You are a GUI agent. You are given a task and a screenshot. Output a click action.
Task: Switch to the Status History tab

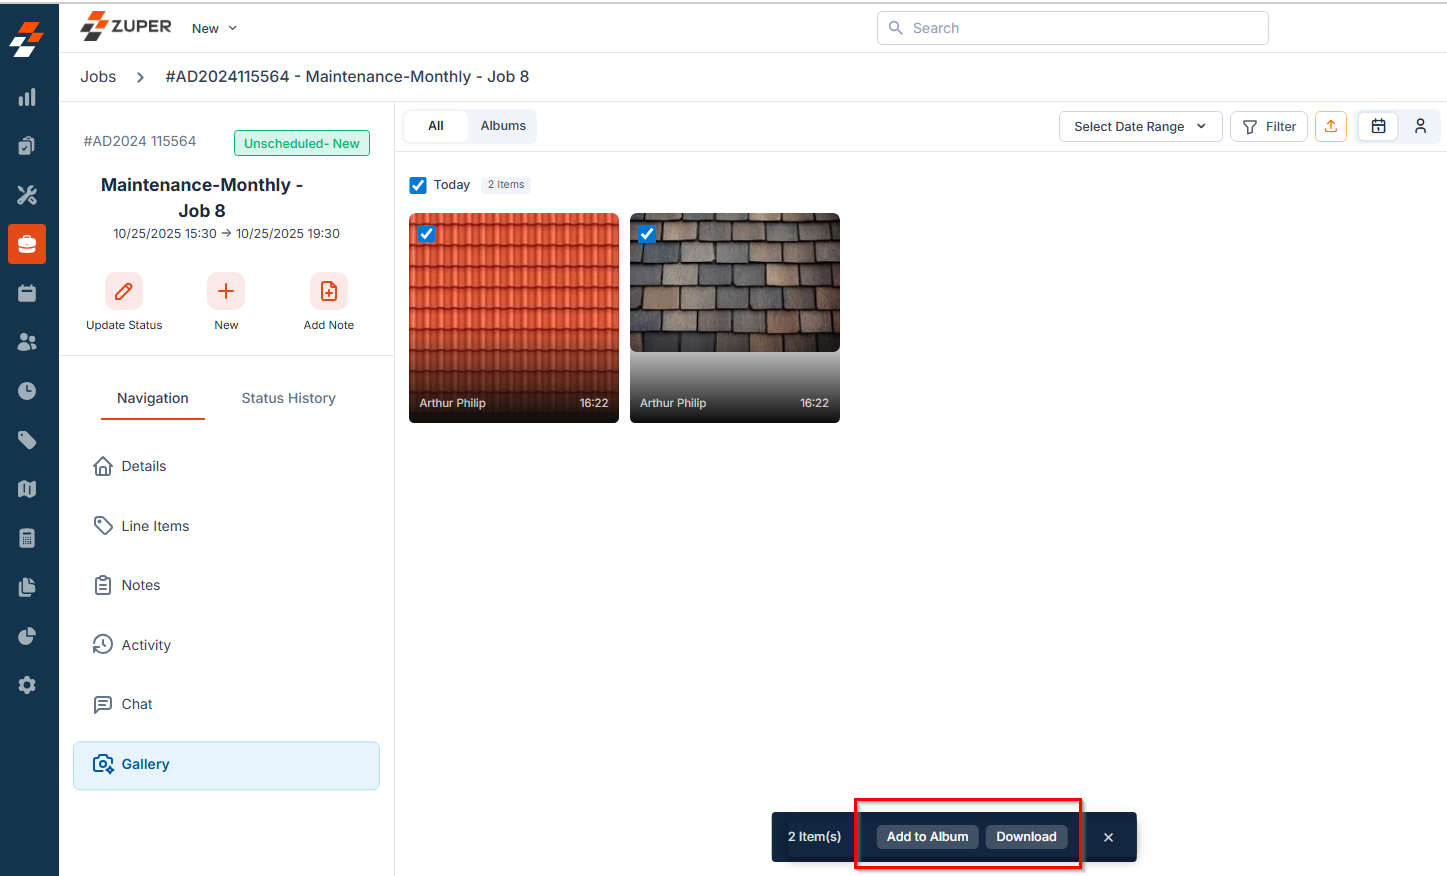[x=288, y=398]
